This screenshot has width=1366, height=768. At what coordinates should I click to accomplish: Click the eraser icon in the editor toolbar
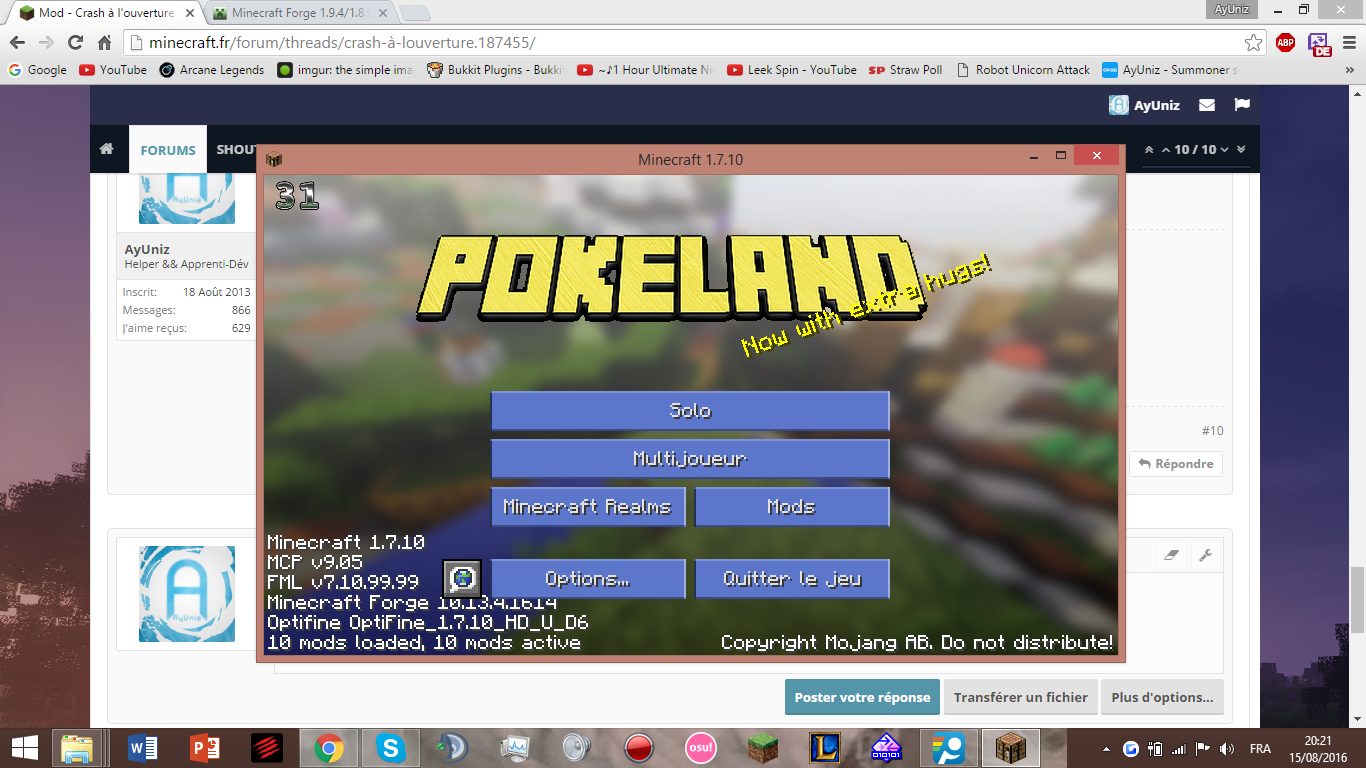click(1173, 555)
